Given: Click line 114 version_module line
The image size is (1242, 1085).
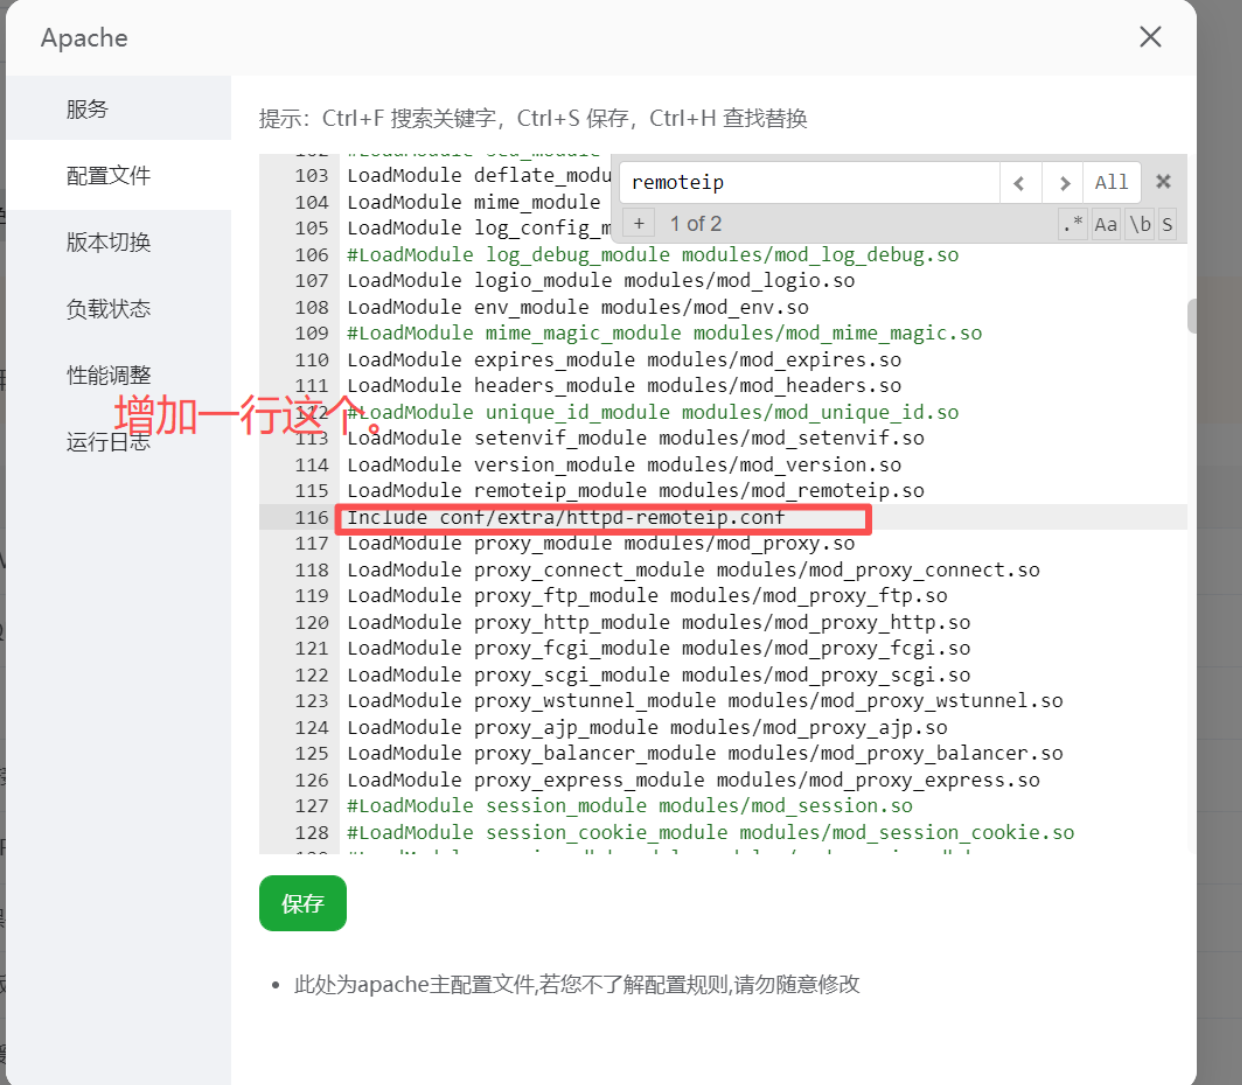Looking at the screenshot, I should [624, 465].
